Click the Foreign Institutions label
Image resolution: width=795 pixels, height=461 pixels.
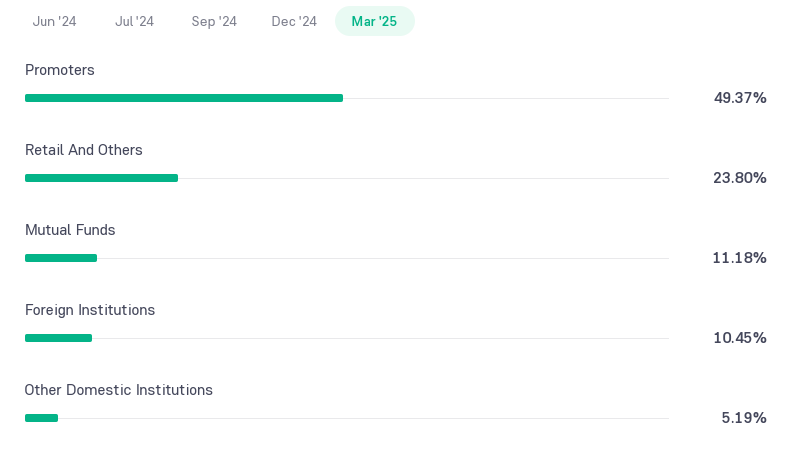click(90, 310)
